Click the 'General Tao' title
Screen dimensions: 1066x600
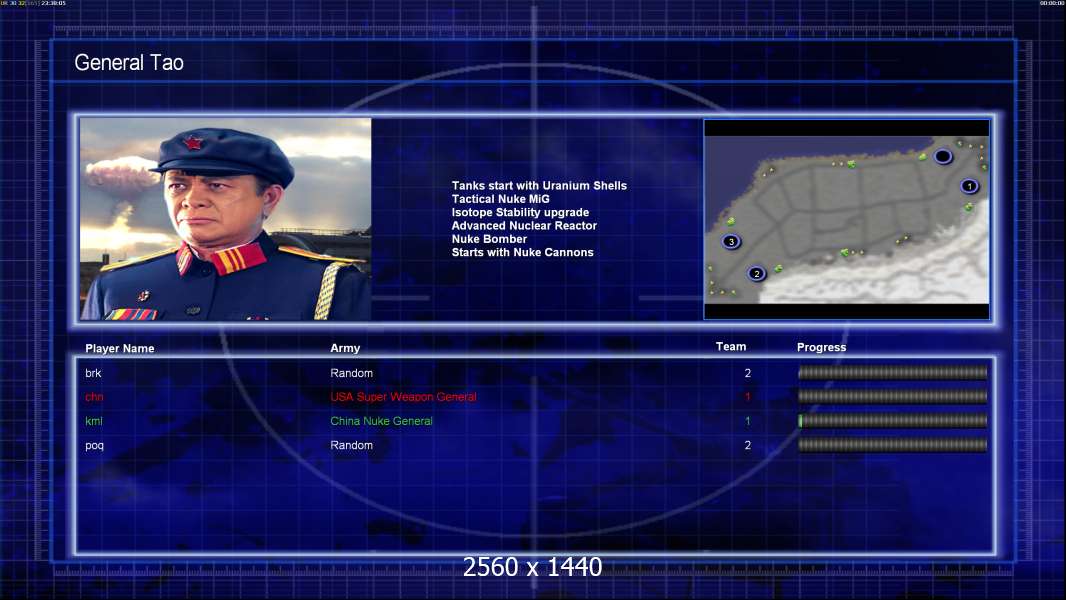click(129, 63)
